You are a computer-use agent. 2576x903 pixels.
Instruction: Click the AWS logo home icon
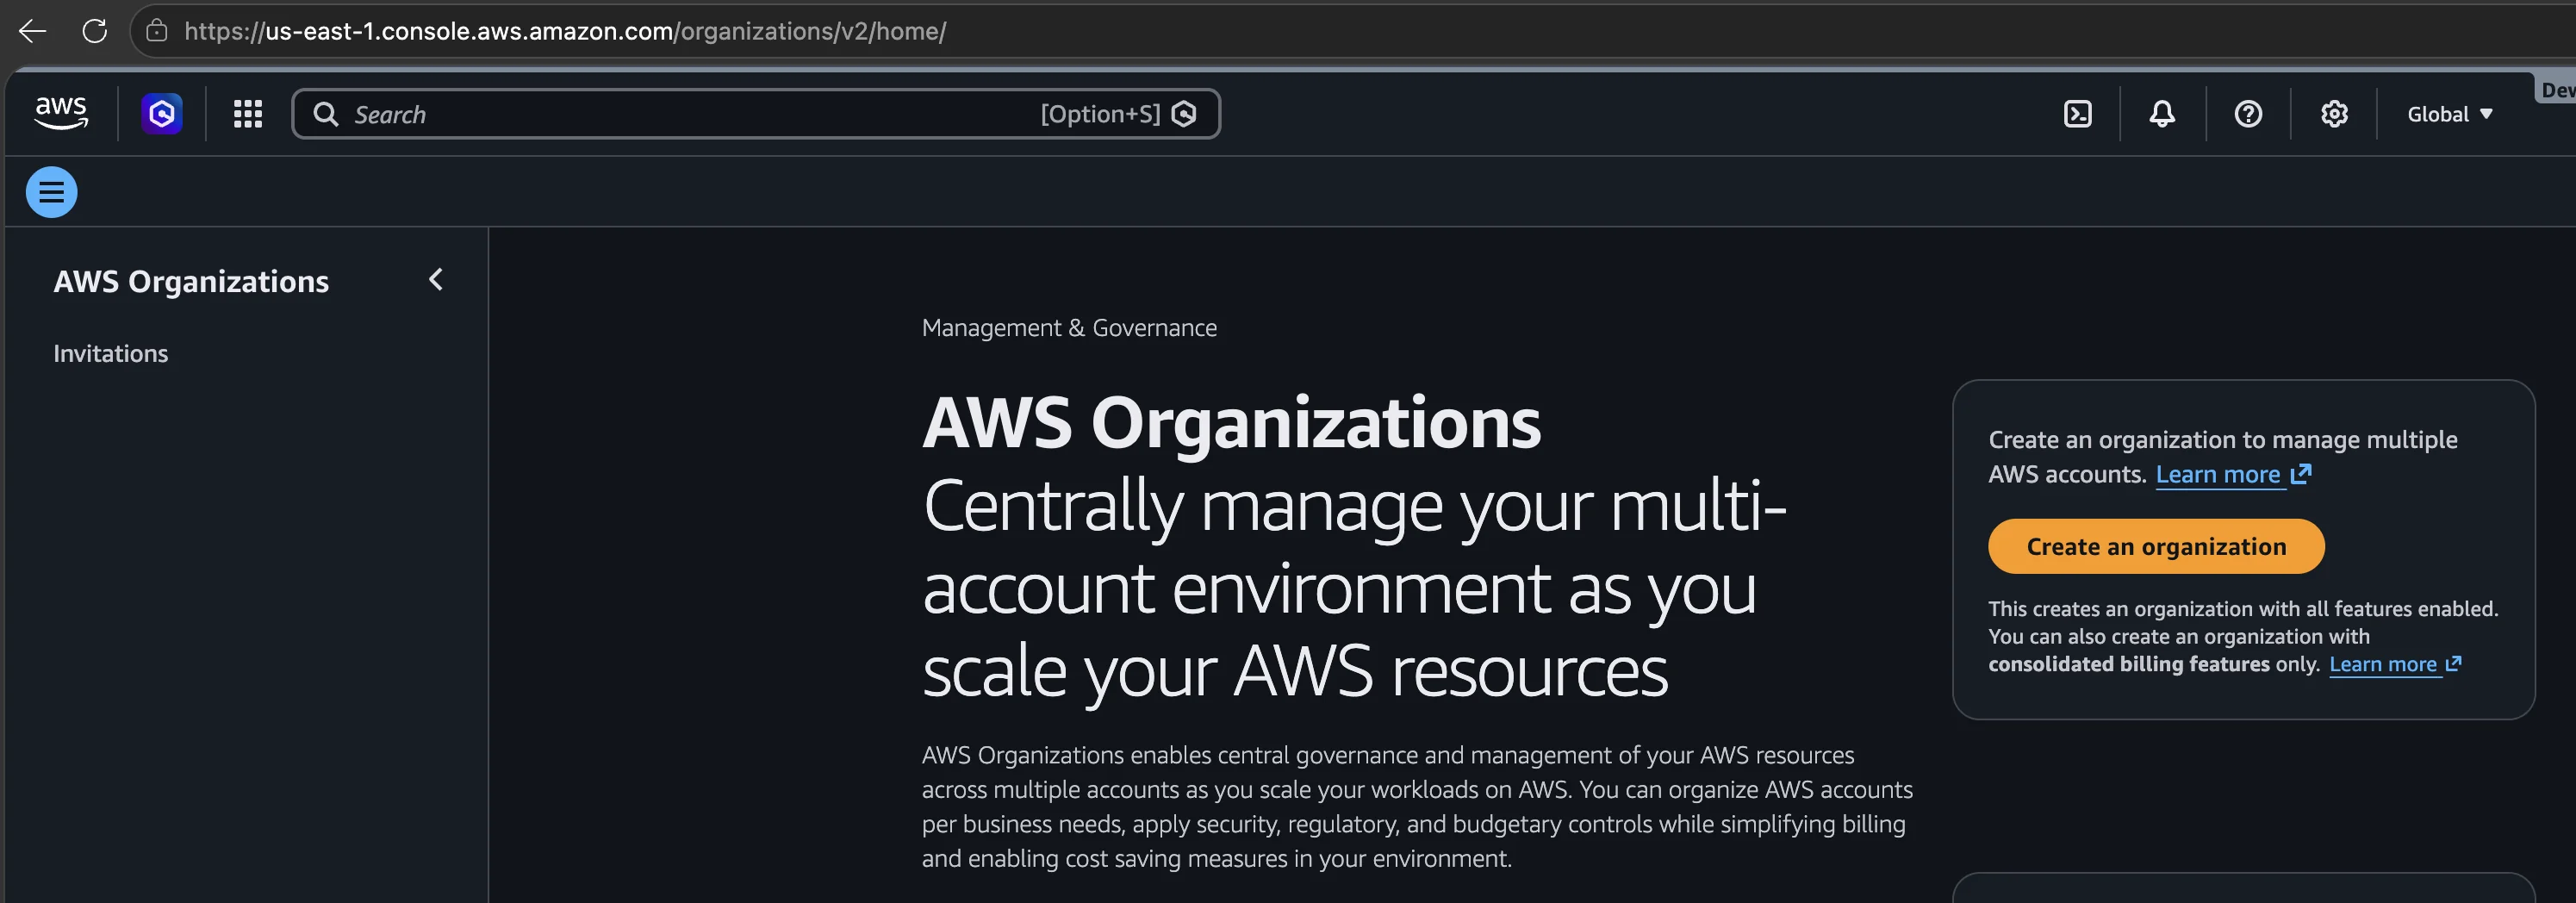pos(61,113)
